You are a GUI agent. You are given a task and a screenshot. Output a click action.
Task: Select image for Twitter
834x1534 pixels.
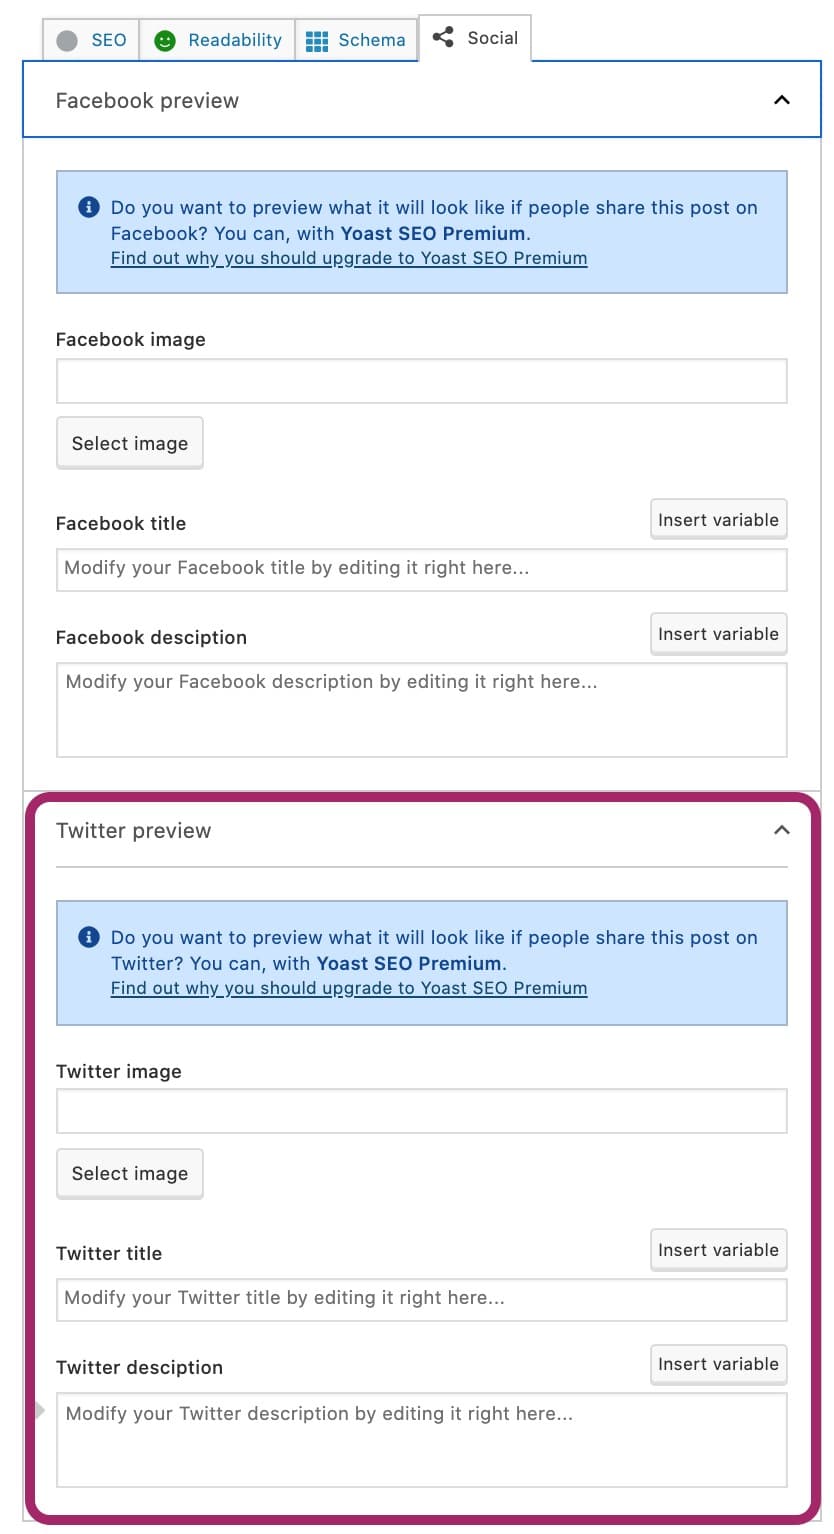point(130,1173)
